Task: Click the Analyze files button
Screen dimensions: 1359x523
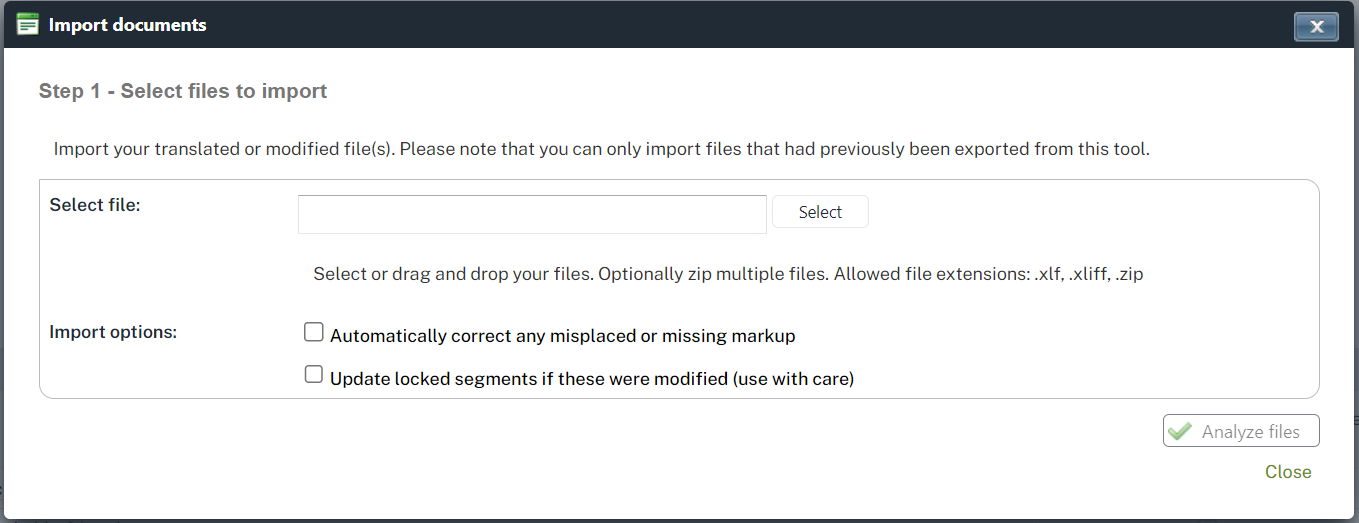Action: (x=1241, y=431)
